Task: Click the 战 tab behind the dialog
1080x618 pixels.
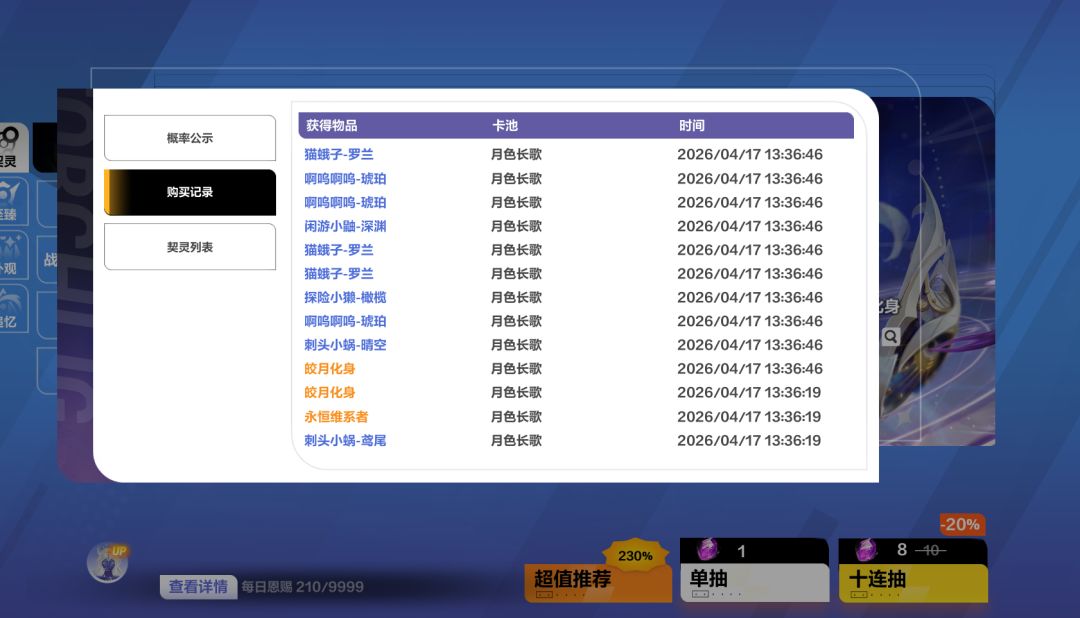Action: pyautogui.click(x=50, y=260)
